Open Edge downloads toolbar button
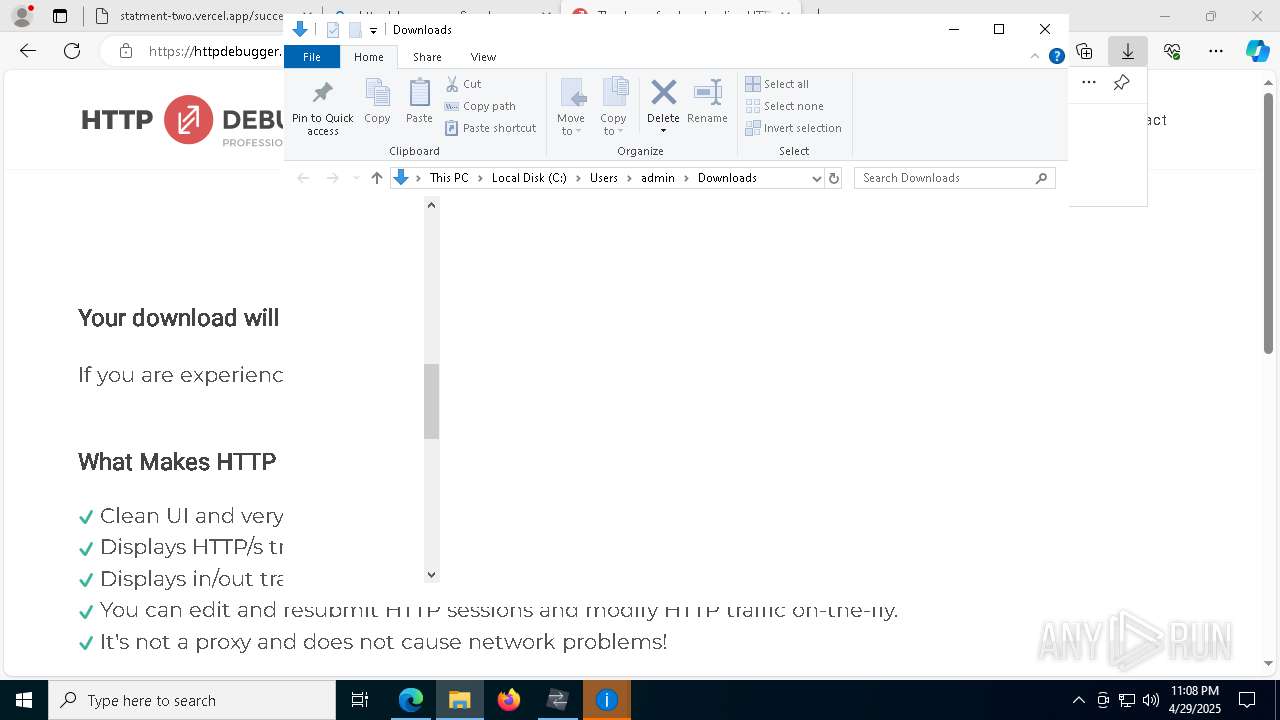Screen dimensions: 1280x720 (x=1128, y=51)
